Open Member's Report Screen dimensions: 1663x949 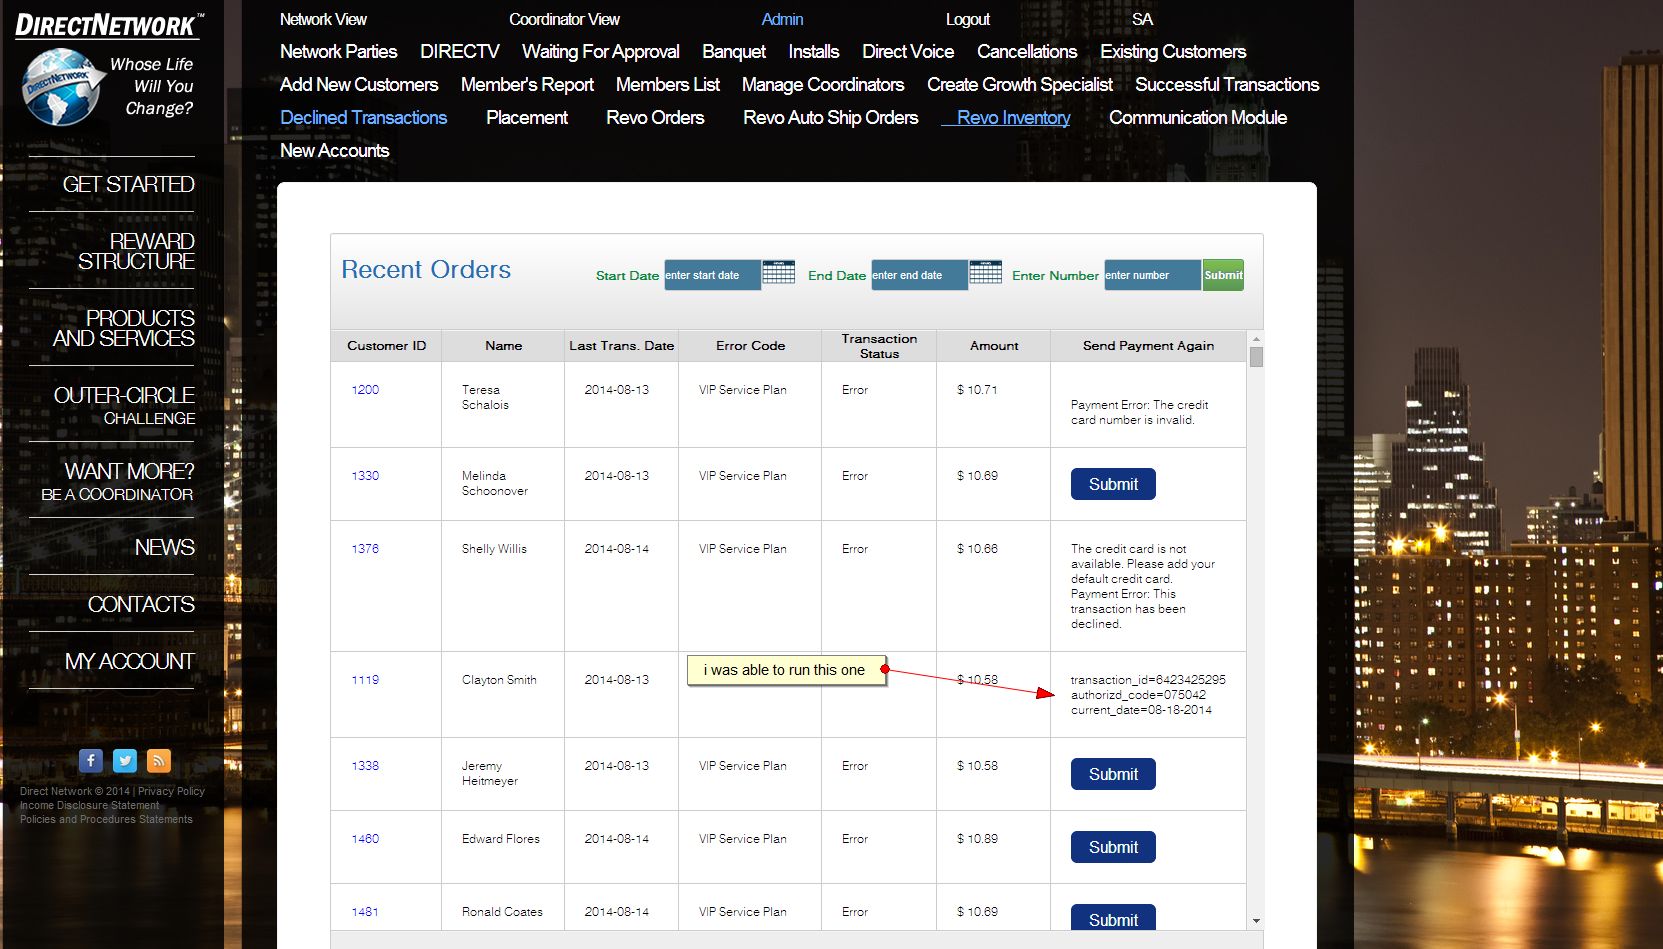(x=527, y=85)
